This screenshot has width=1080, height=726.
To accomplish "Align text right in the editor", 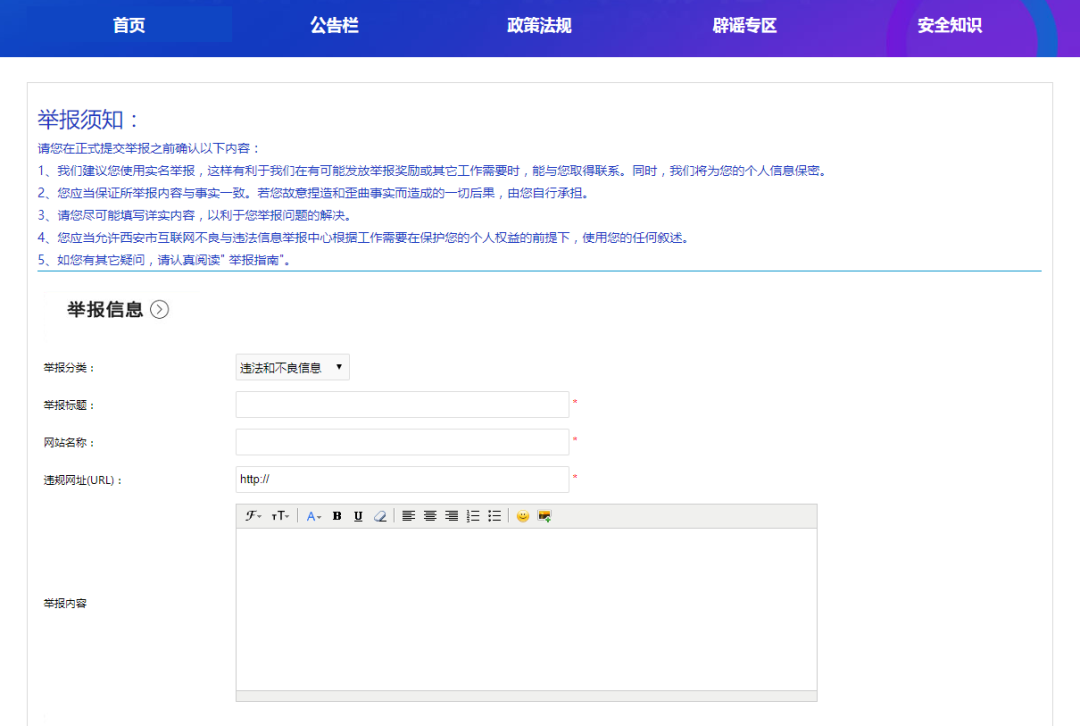I will 451,516.
